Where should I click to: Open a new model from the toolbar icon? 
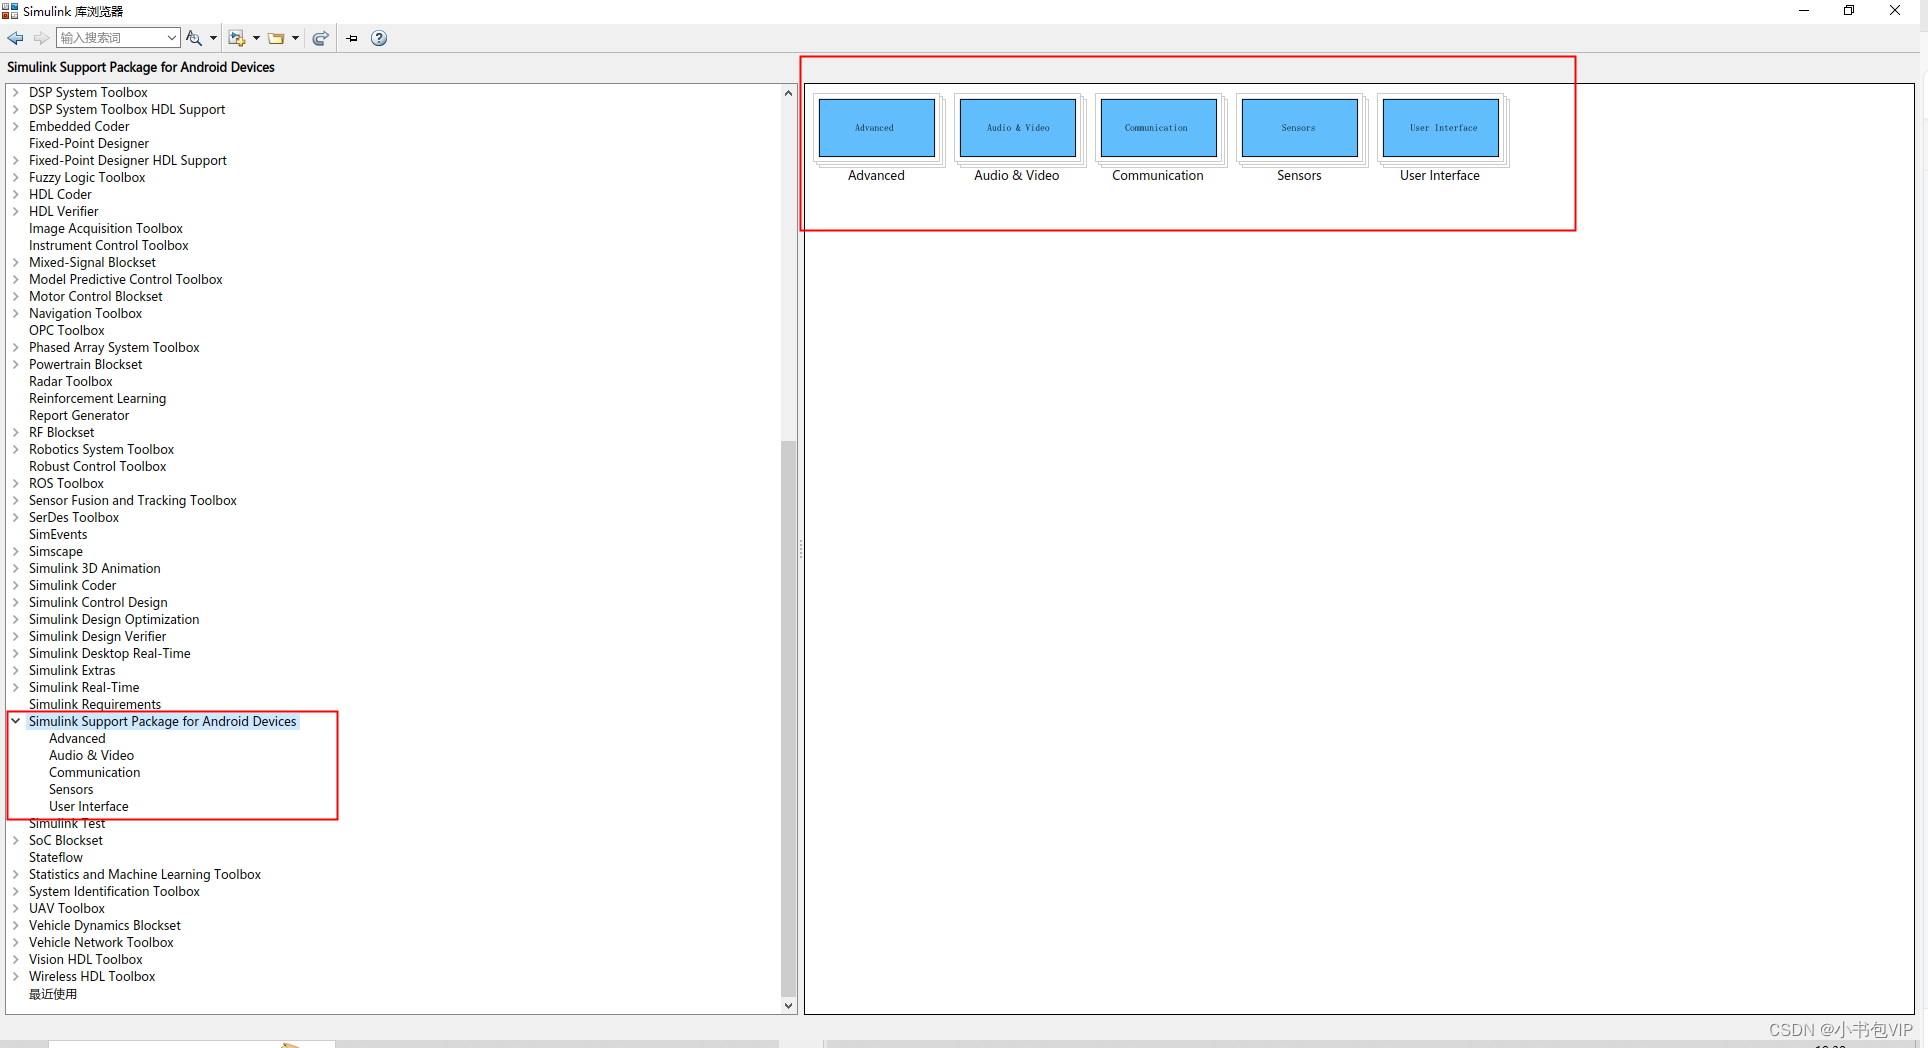tap(237, 38)
